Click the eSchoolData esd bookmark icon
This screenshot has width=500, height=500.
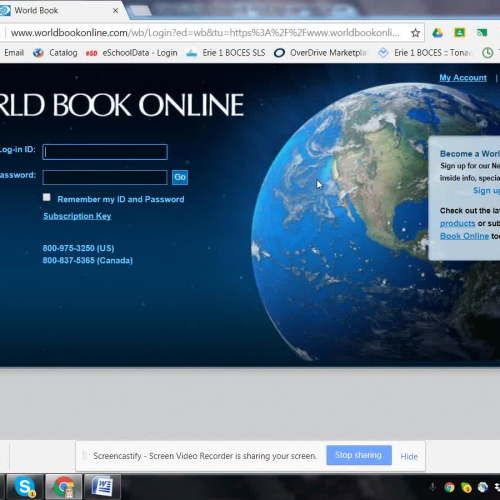91,53
